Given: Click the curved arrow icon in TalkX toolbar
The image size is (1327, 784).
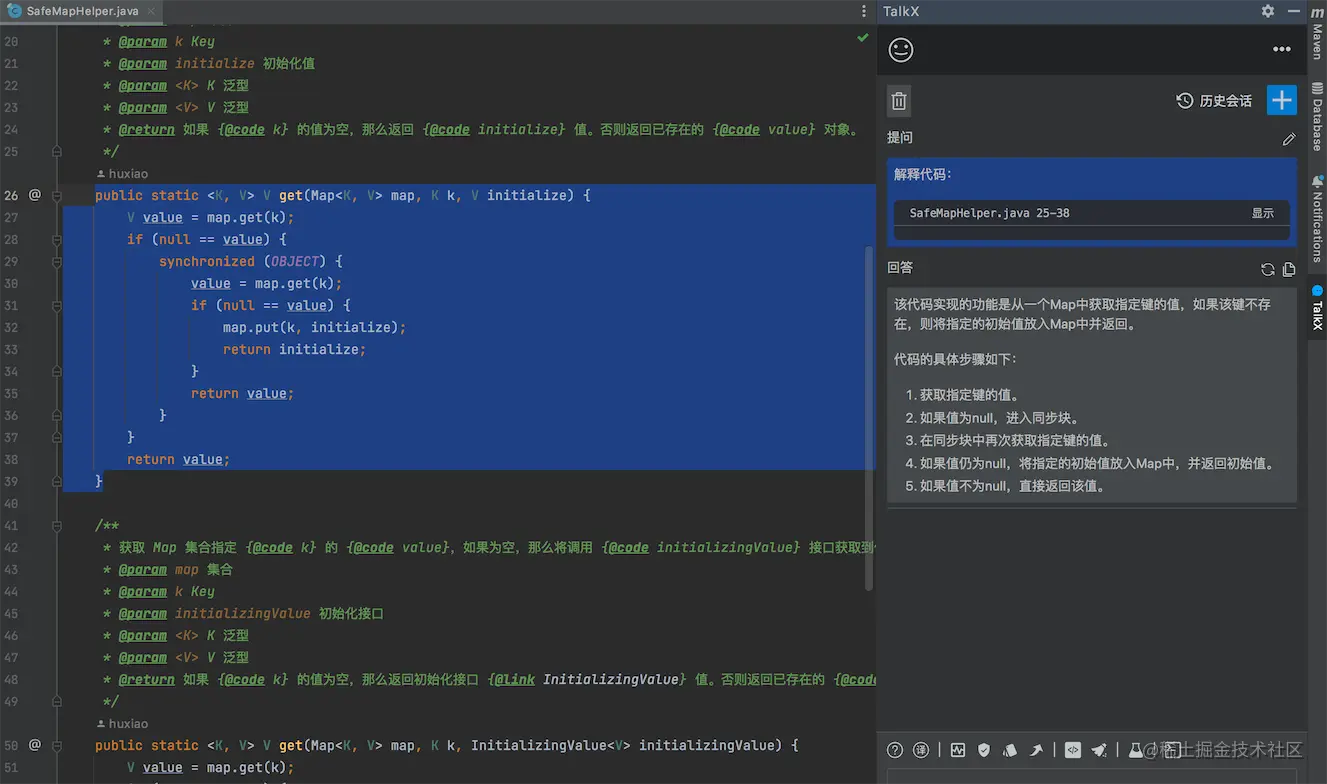Looking at the screenshot, I should [1036, 750].
